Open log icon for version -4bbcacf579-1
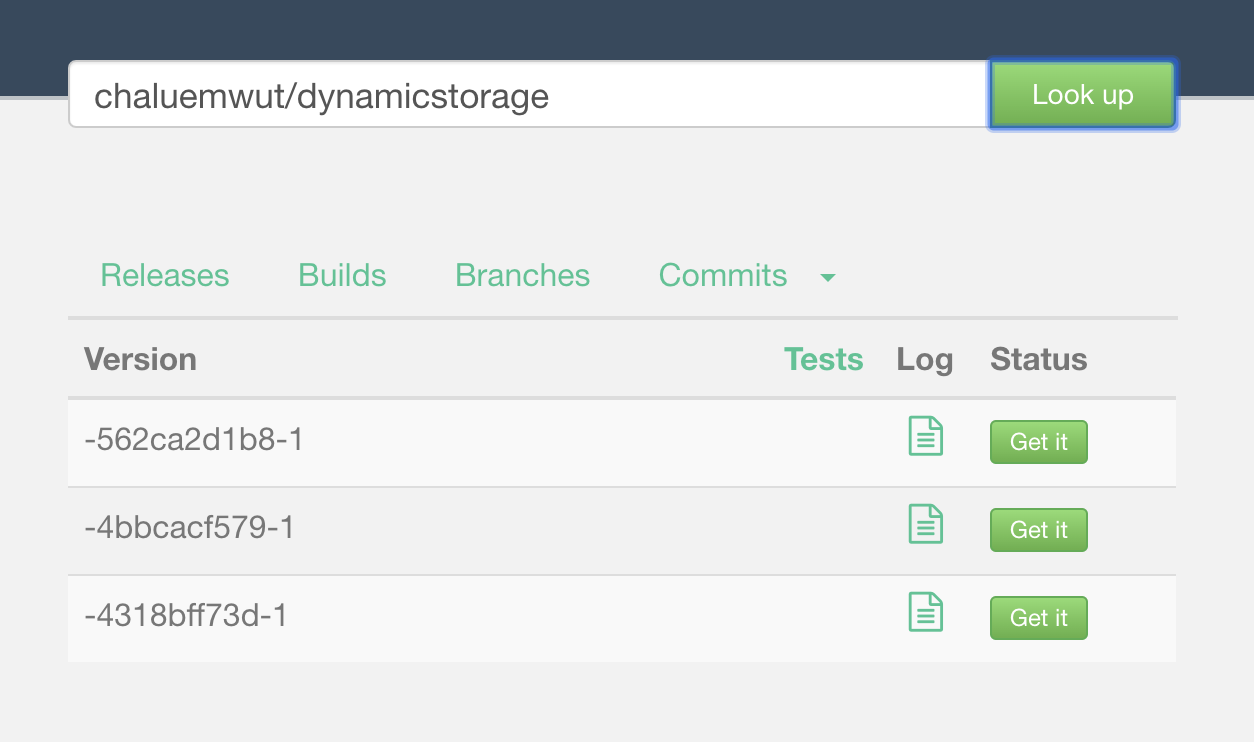 pyautogui.click(x=925, y=524)
